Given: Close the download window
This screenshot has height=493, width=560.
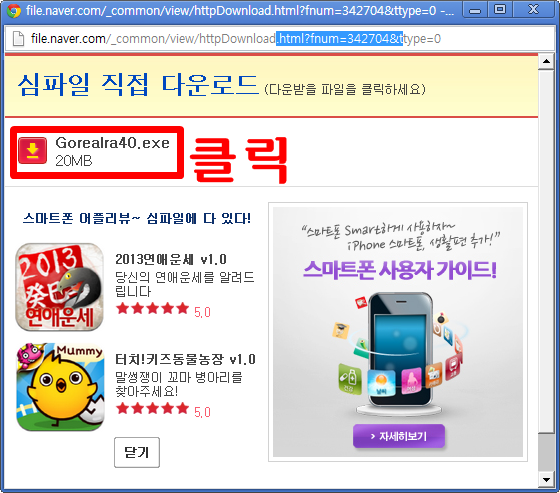Looking at the screenshot, I should [533, 10].
